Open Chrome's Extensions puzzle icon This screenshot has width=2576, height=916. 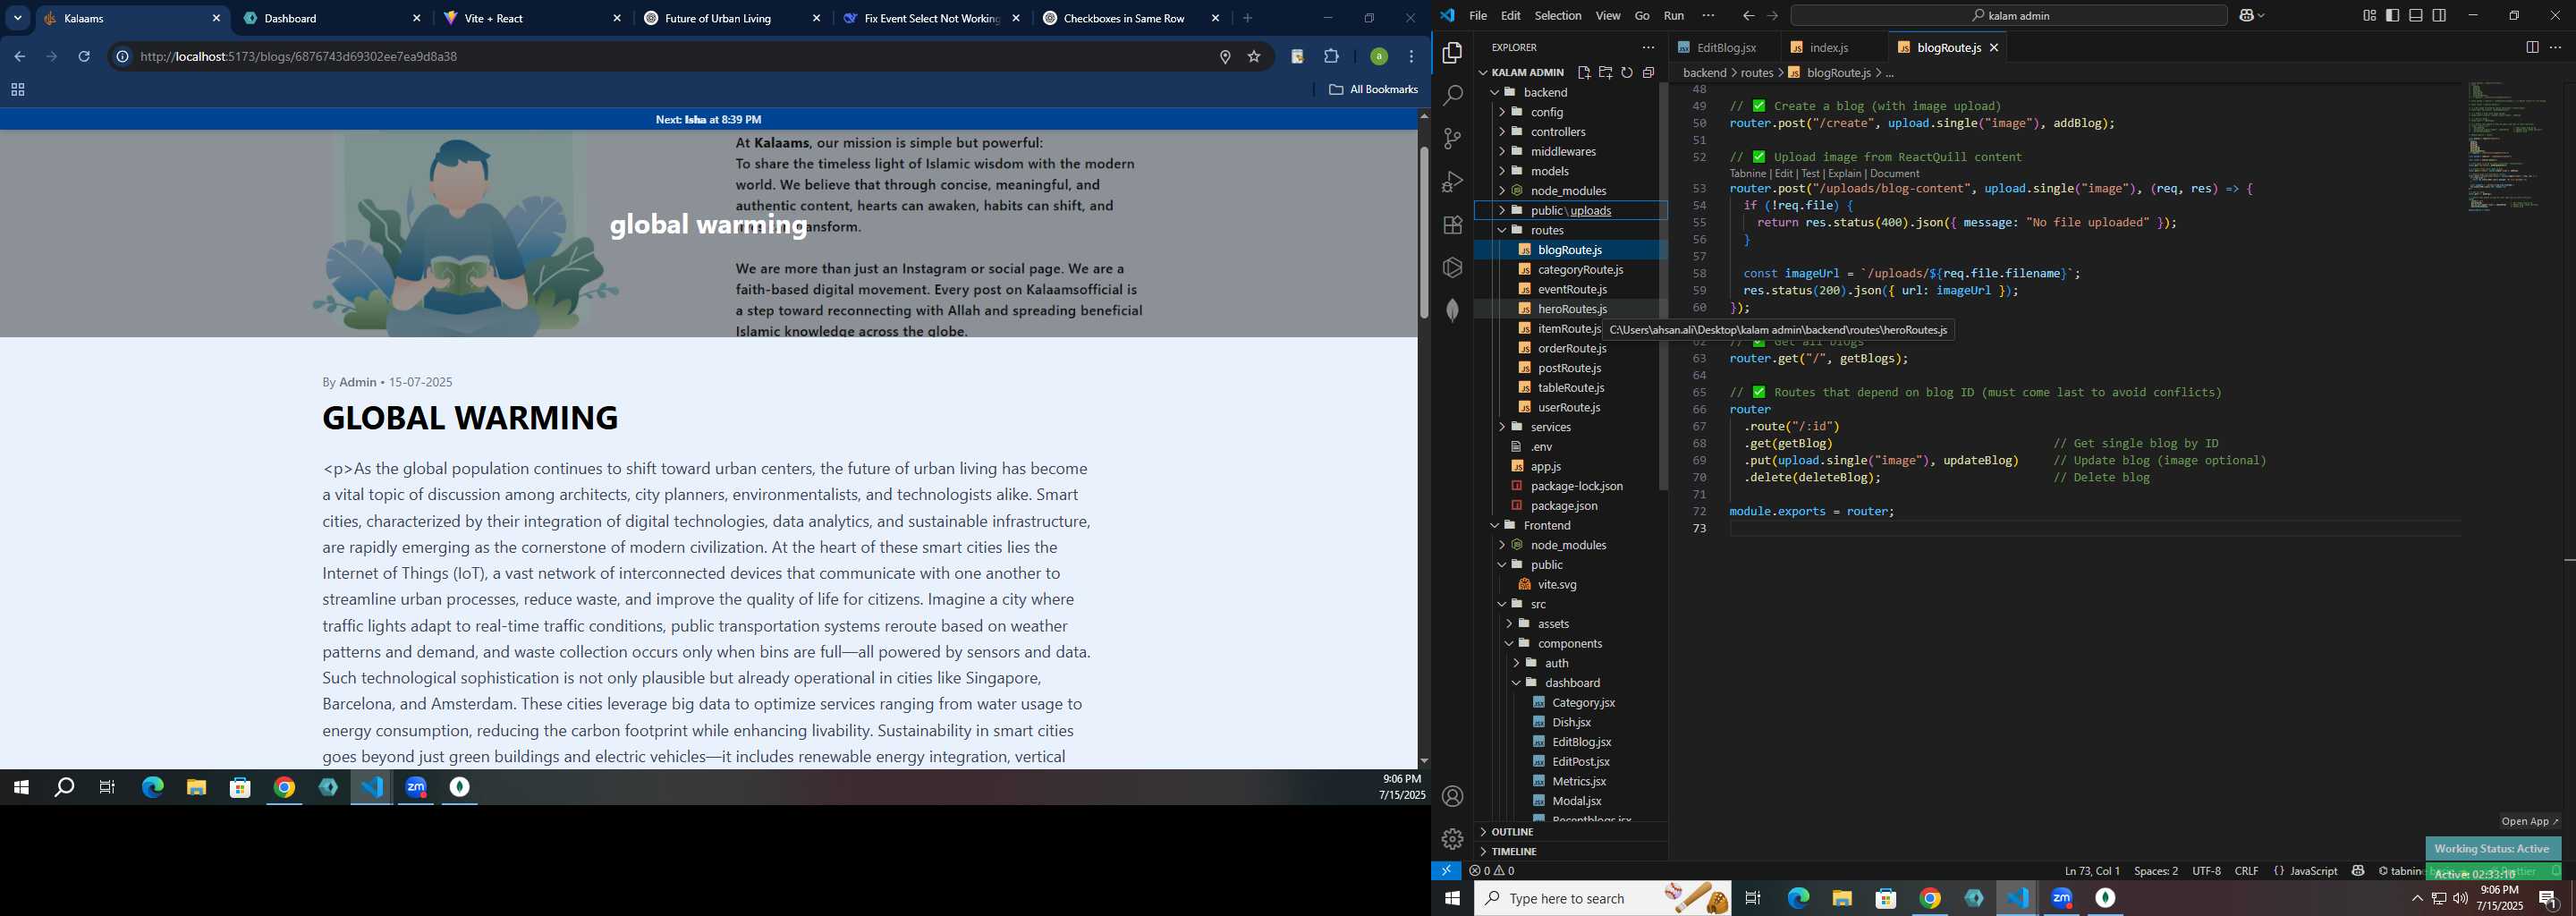coord(1331,57)
